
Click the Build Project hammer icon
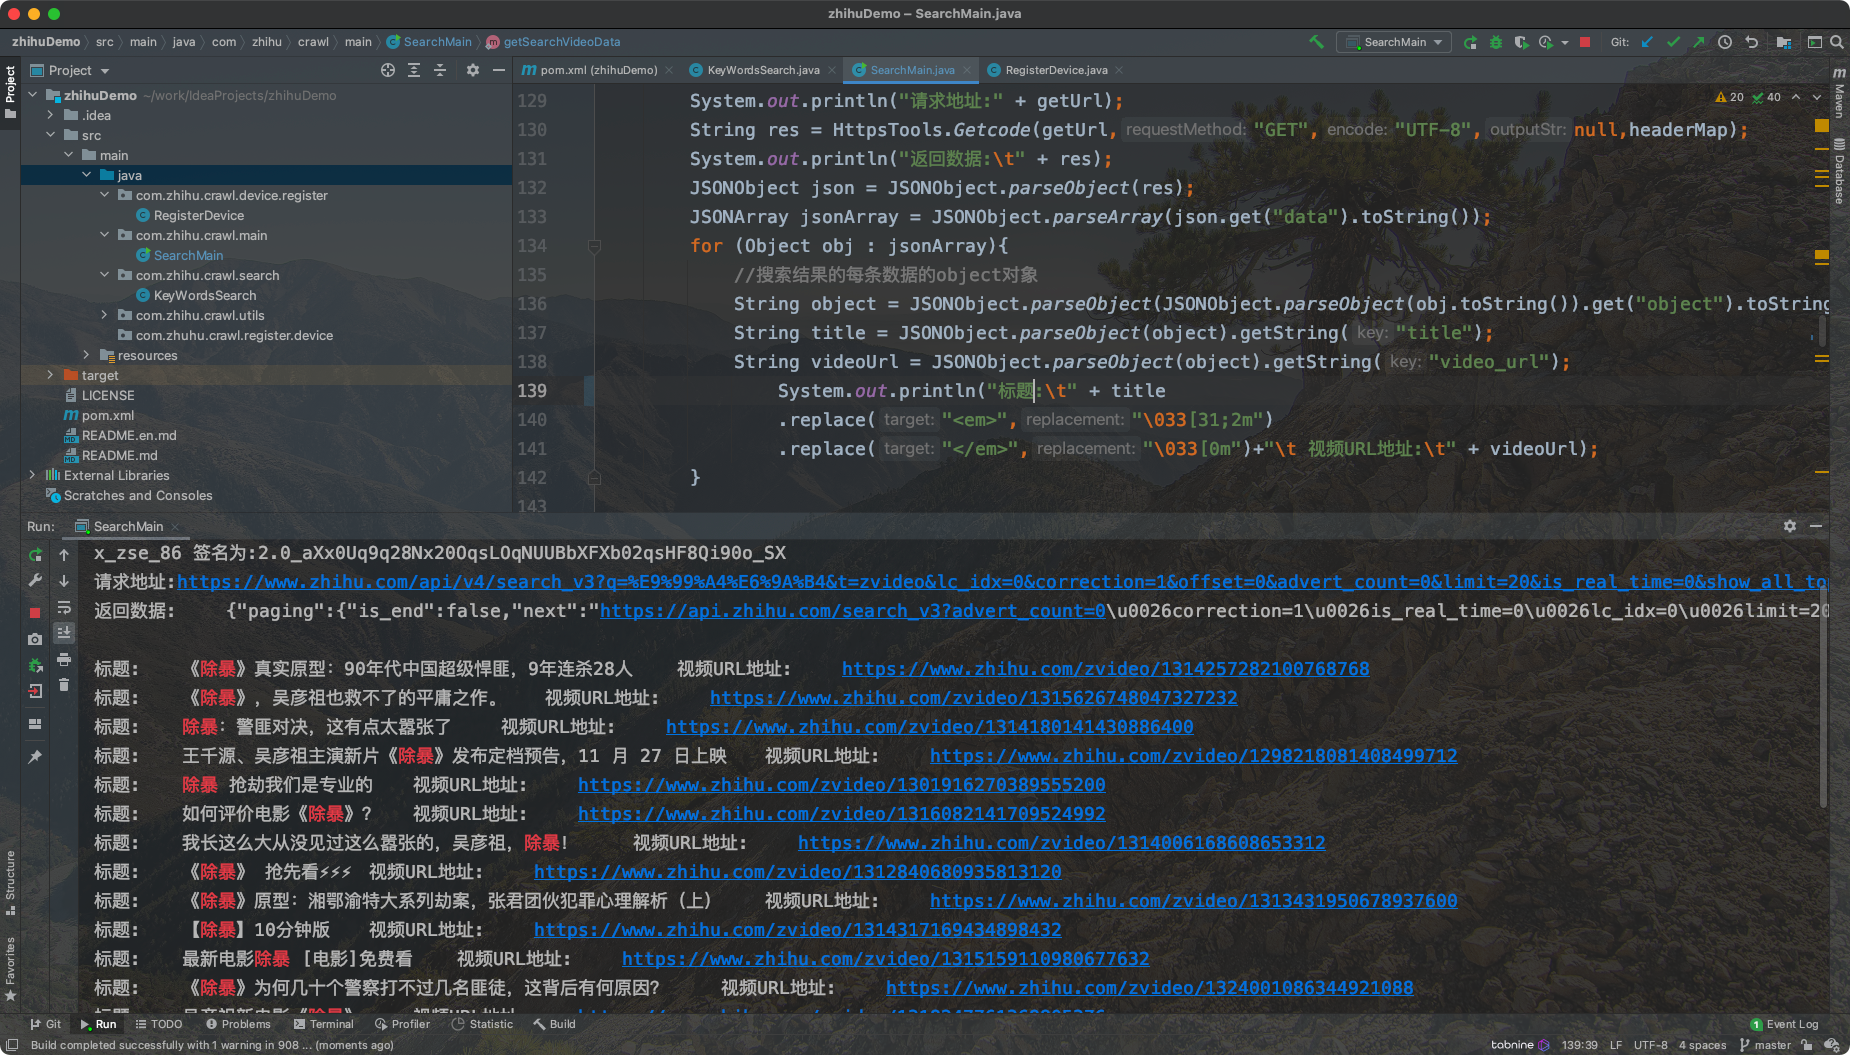tap(1316, 42)
